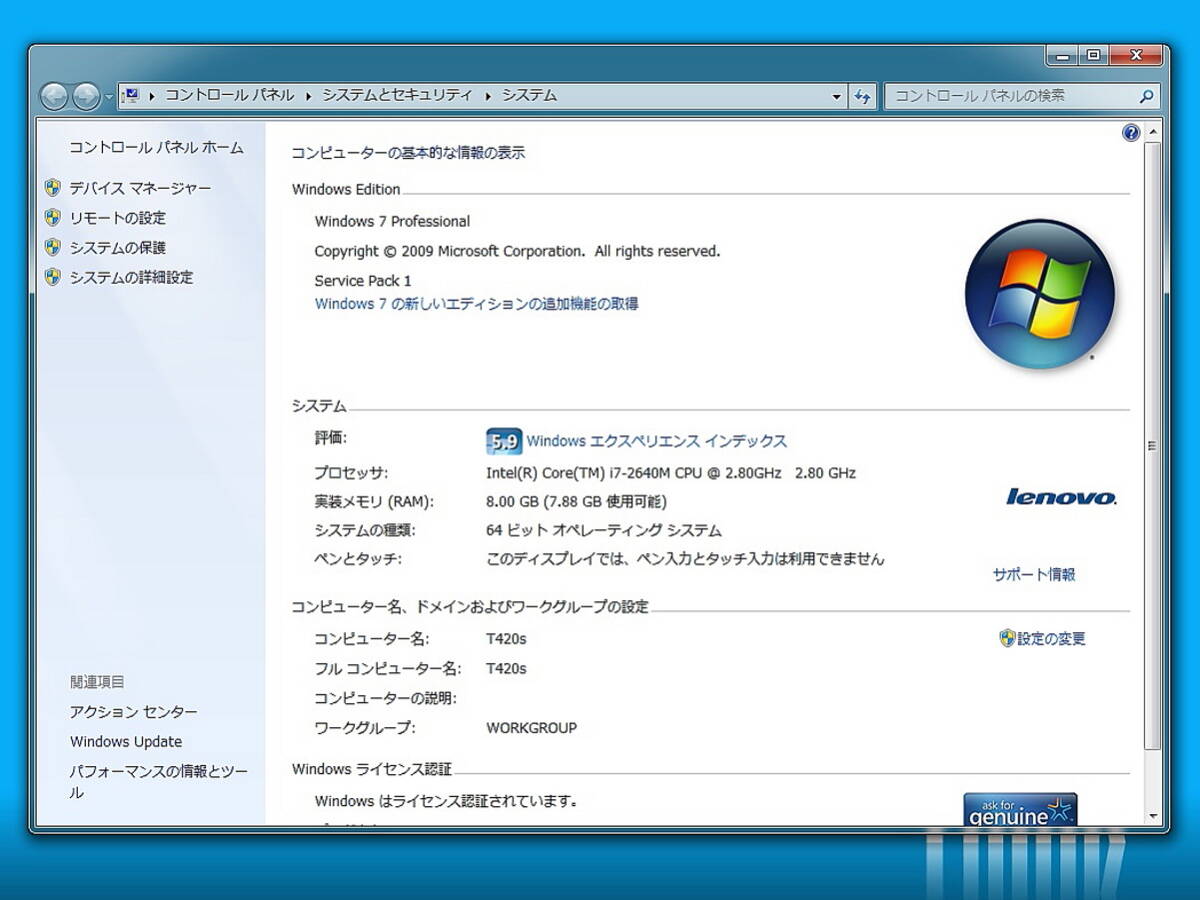Click the T420s value next to フル コンピューター名
The image size is (1200, 900).
pyautogui.click(x=506, y=668)
